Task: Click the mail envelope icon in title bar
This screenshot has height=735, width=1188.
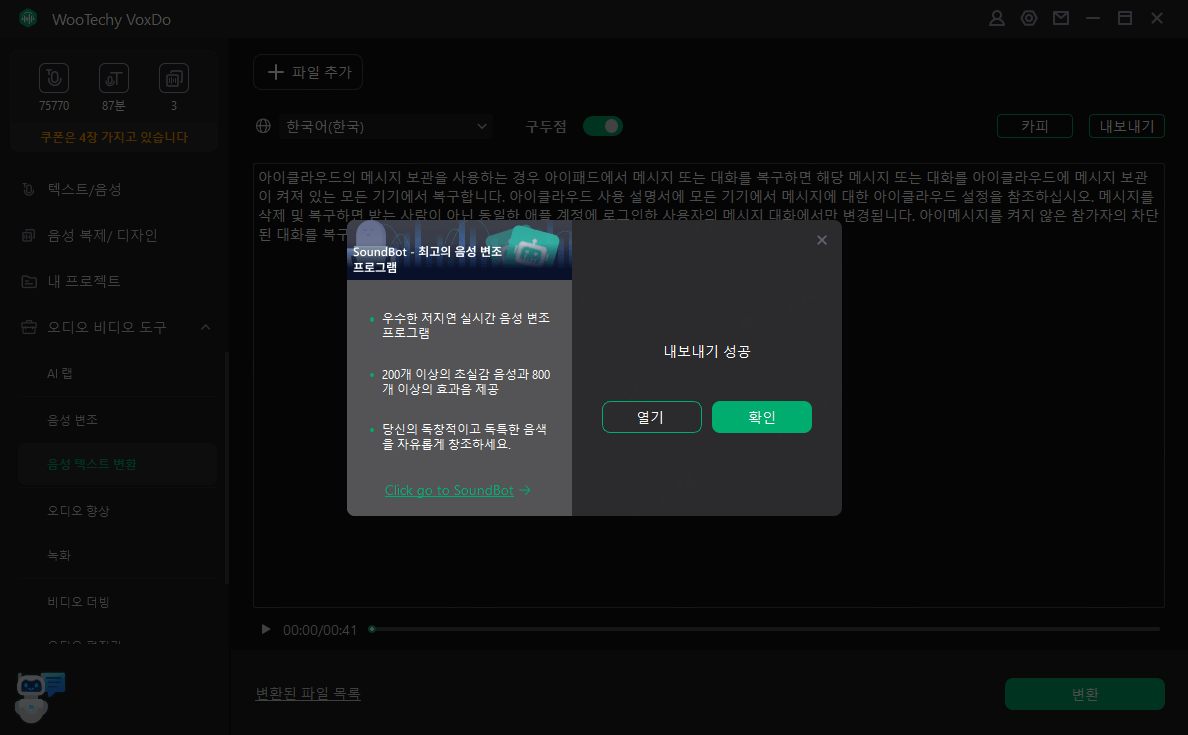Action: [1060, 17]
